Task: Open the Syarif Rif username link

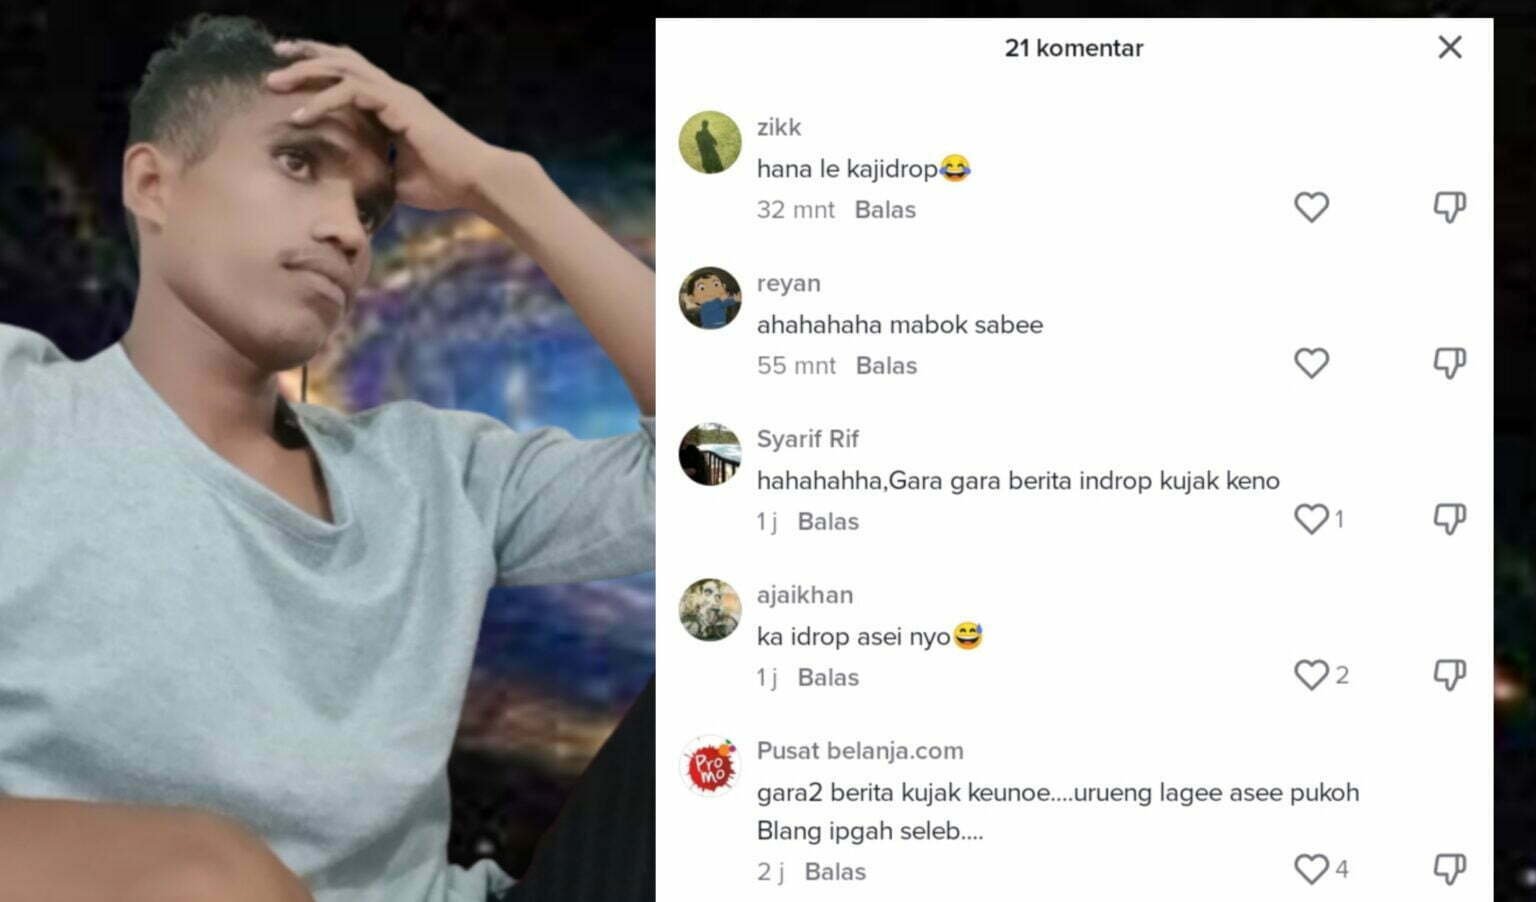Action: pyautogui.click(x=807, y=439)
